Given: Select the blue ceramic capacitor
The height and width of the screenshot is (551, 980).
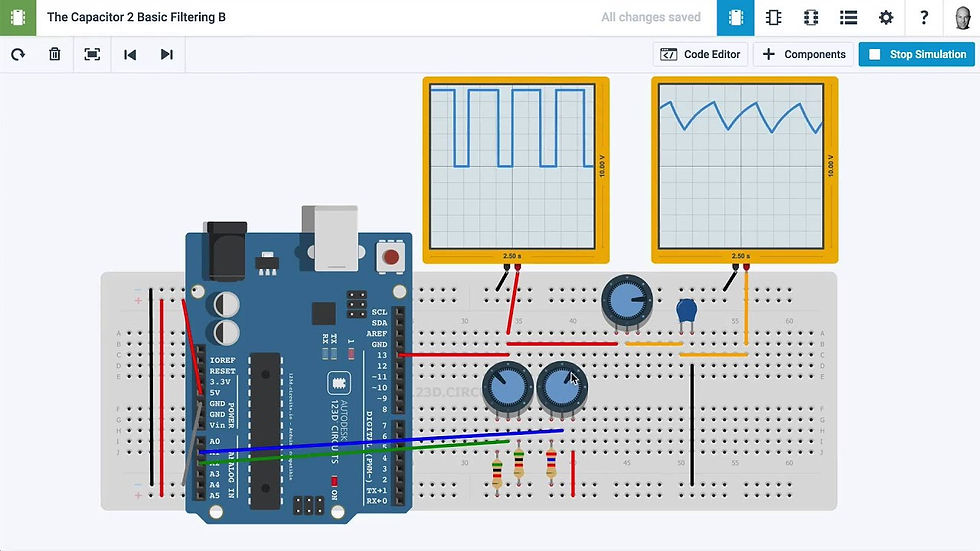Looking at the screenshot, I should (686, 312).
